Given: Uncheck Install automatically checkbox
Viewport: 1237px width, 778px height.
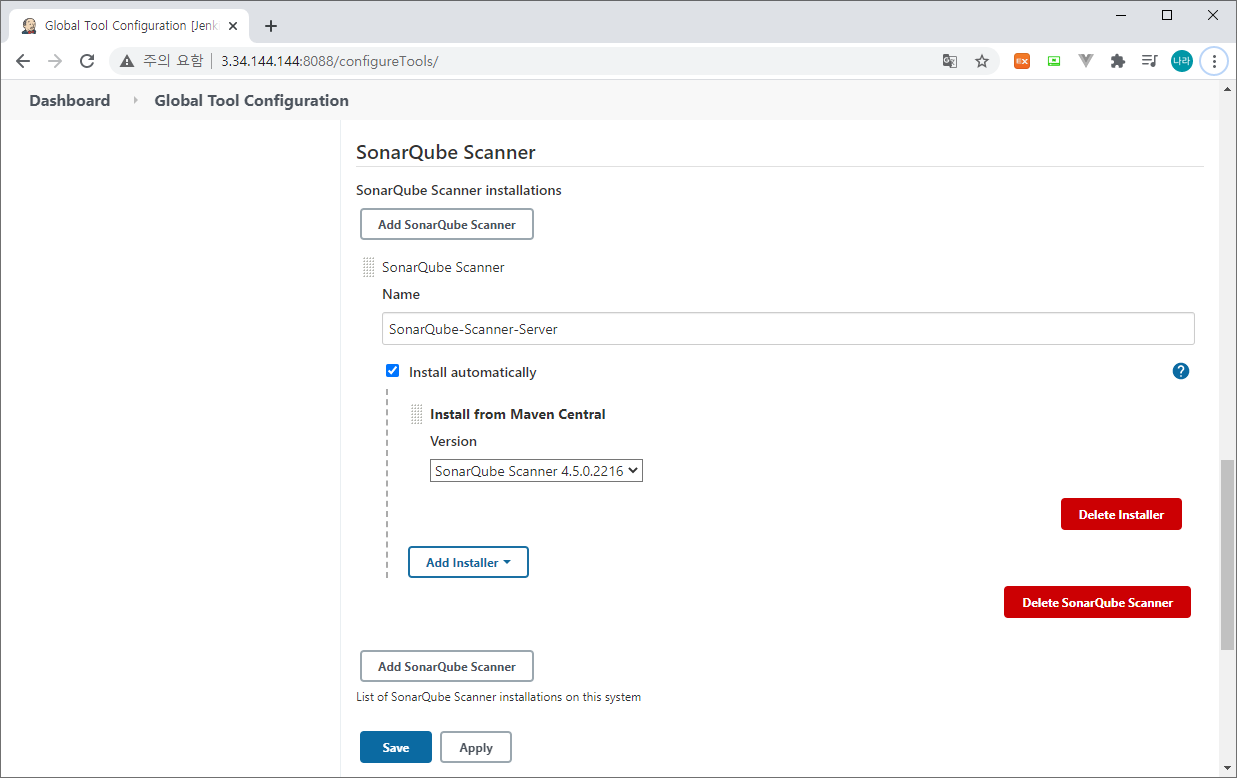Looking at the screenshot, I should 393,371.
